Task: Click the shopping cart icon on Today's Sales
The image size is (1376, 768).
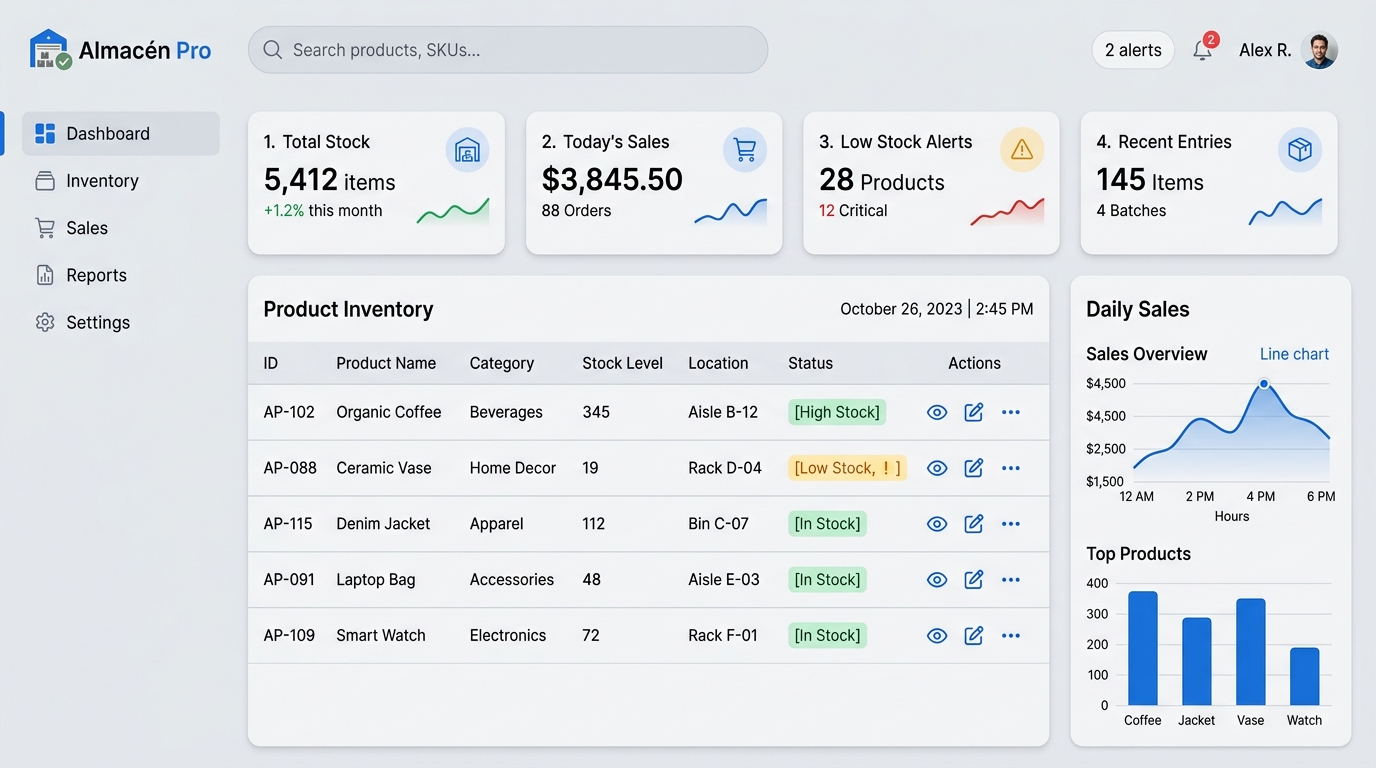Action: click(745, 150)
